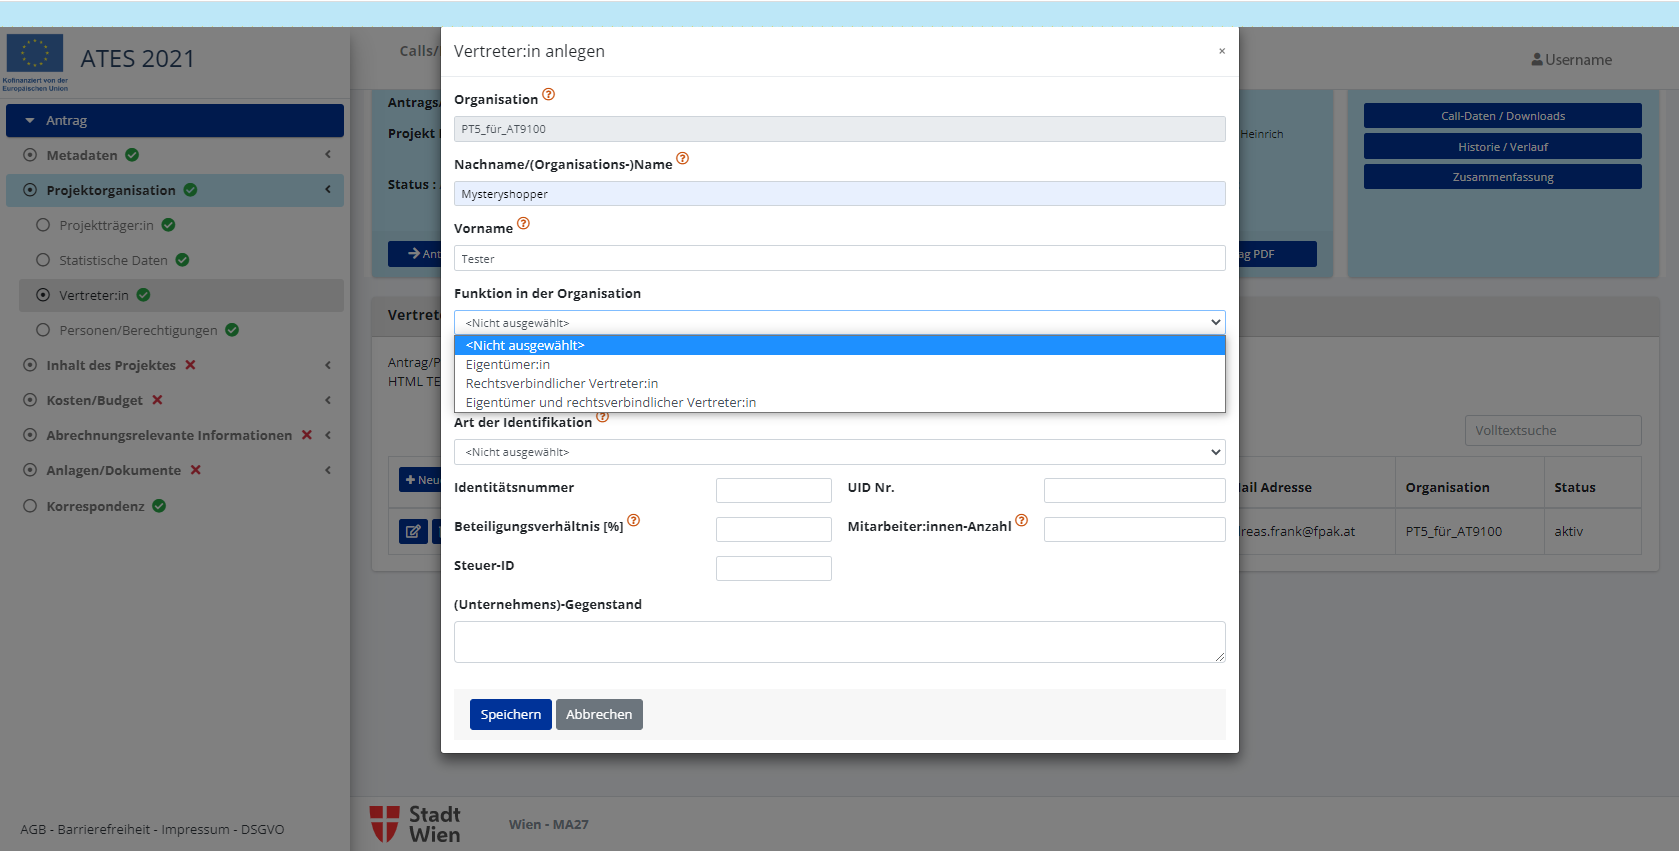Click help icon beside Nachname/(Organisations-)Name
Viewport: 1679px width, 851px height.
pyautogui.click(x=682, y=159)
